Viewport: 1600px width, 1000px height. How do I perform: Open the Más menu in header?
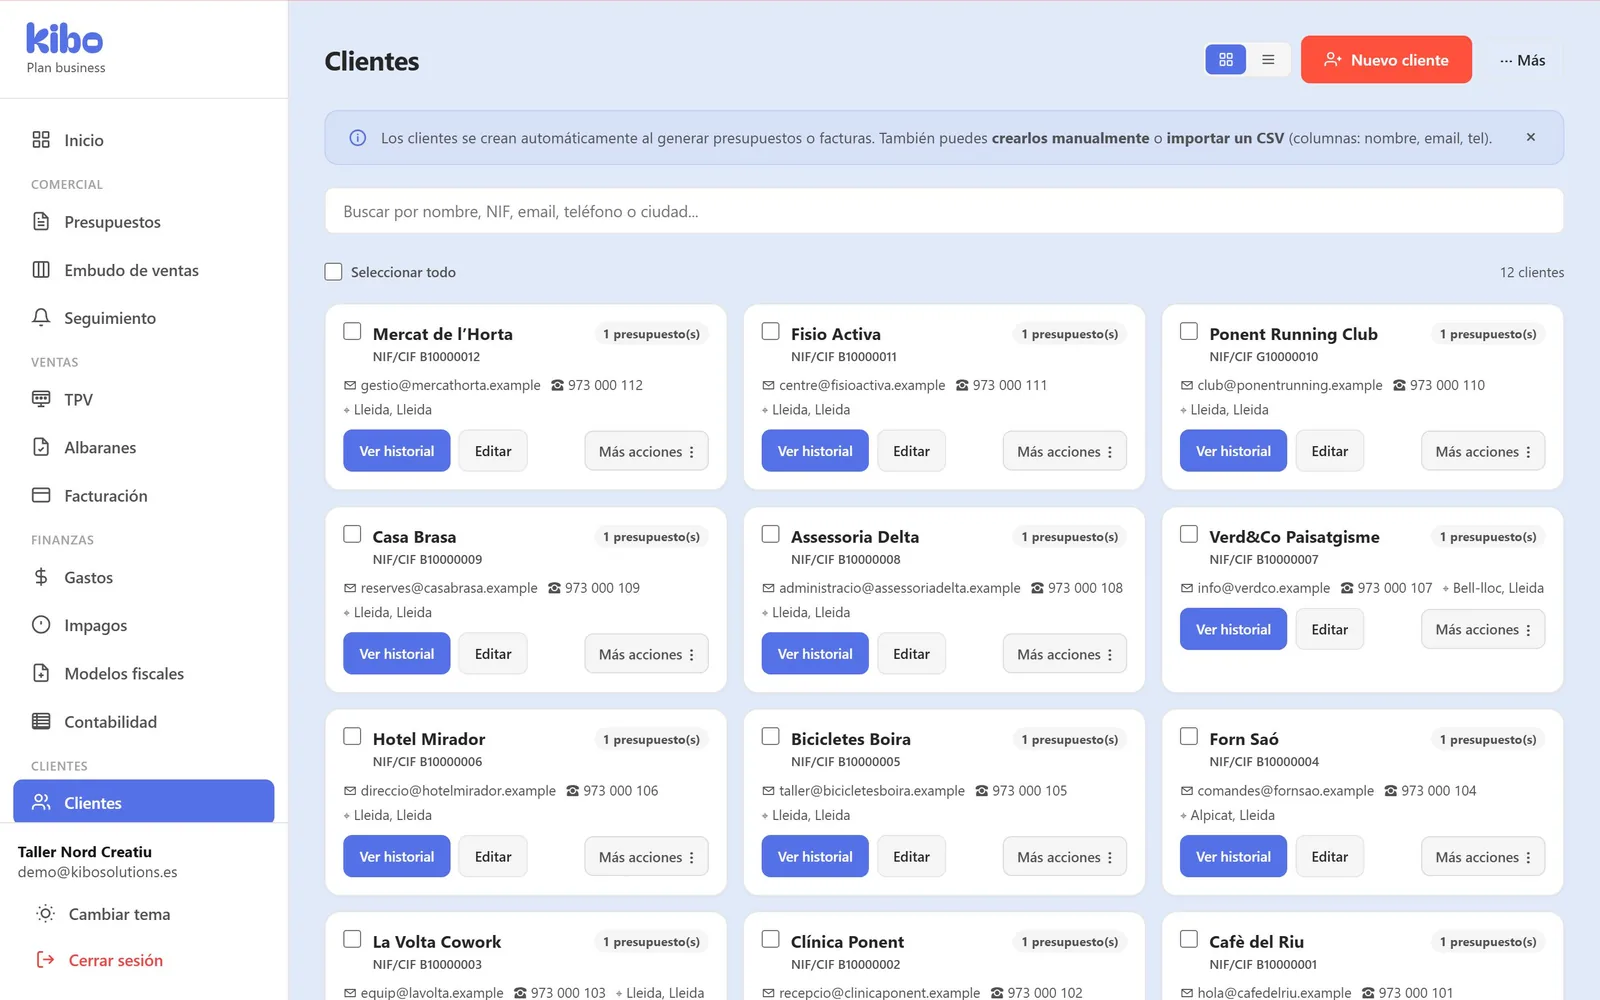[1523, 60]
